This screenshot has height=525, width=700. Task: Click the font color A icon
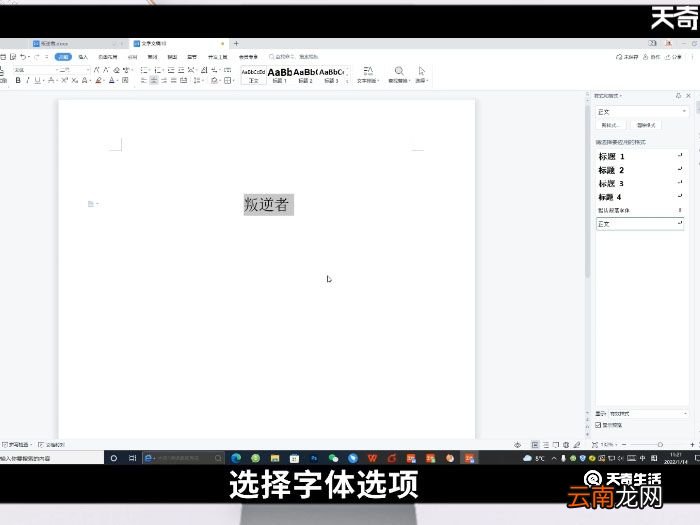tap(112, 80)
